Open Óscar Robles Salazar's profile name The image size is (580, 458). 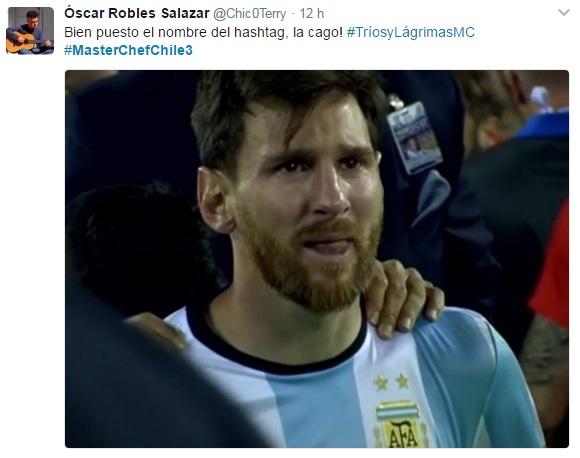click(x=136, y=13)
